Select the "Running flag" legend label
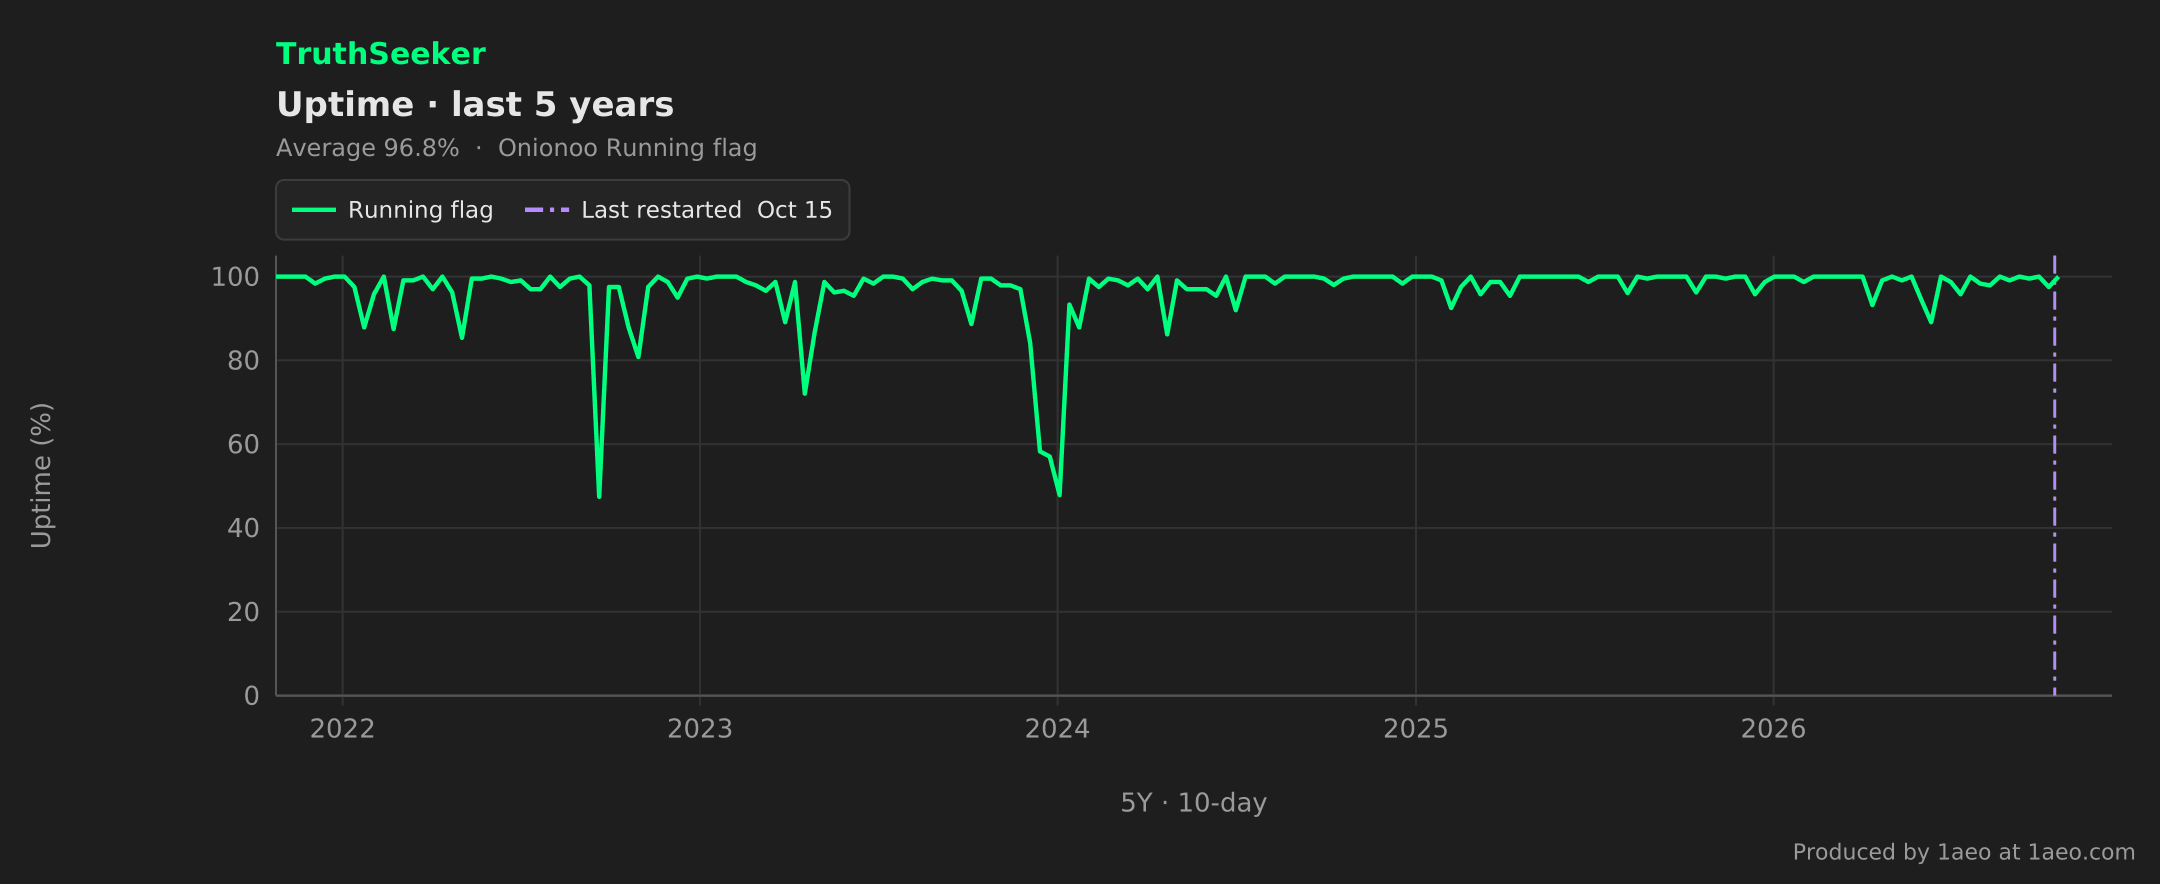The width and height of the screenshot is (2160, 884). point(420,210)
